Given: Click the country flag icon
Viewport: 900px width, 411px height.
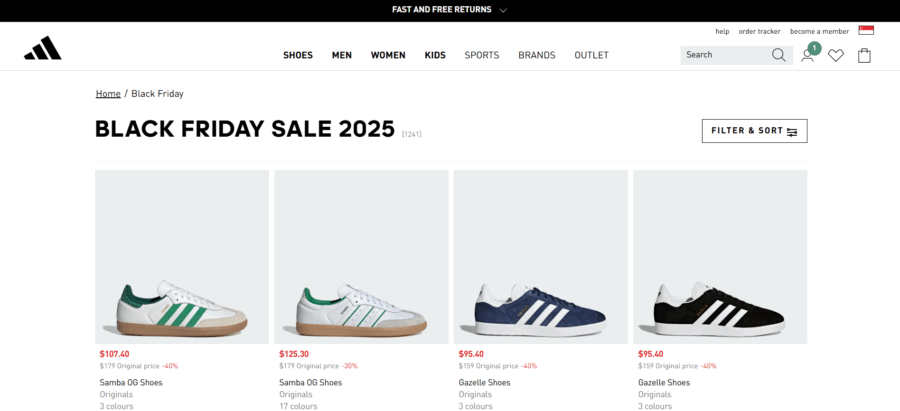Looking at the screenshot, I should [x=866, y=31].
